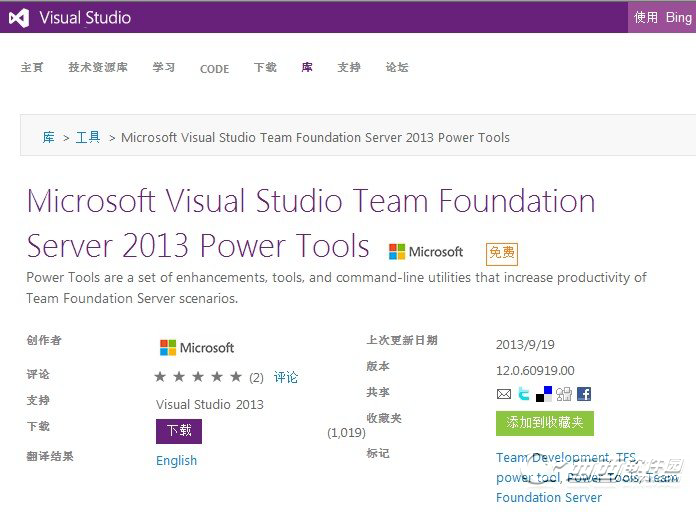Share via the Delicious bookmark icon
This screenshot has width=696, height=520.
(544, 394)
